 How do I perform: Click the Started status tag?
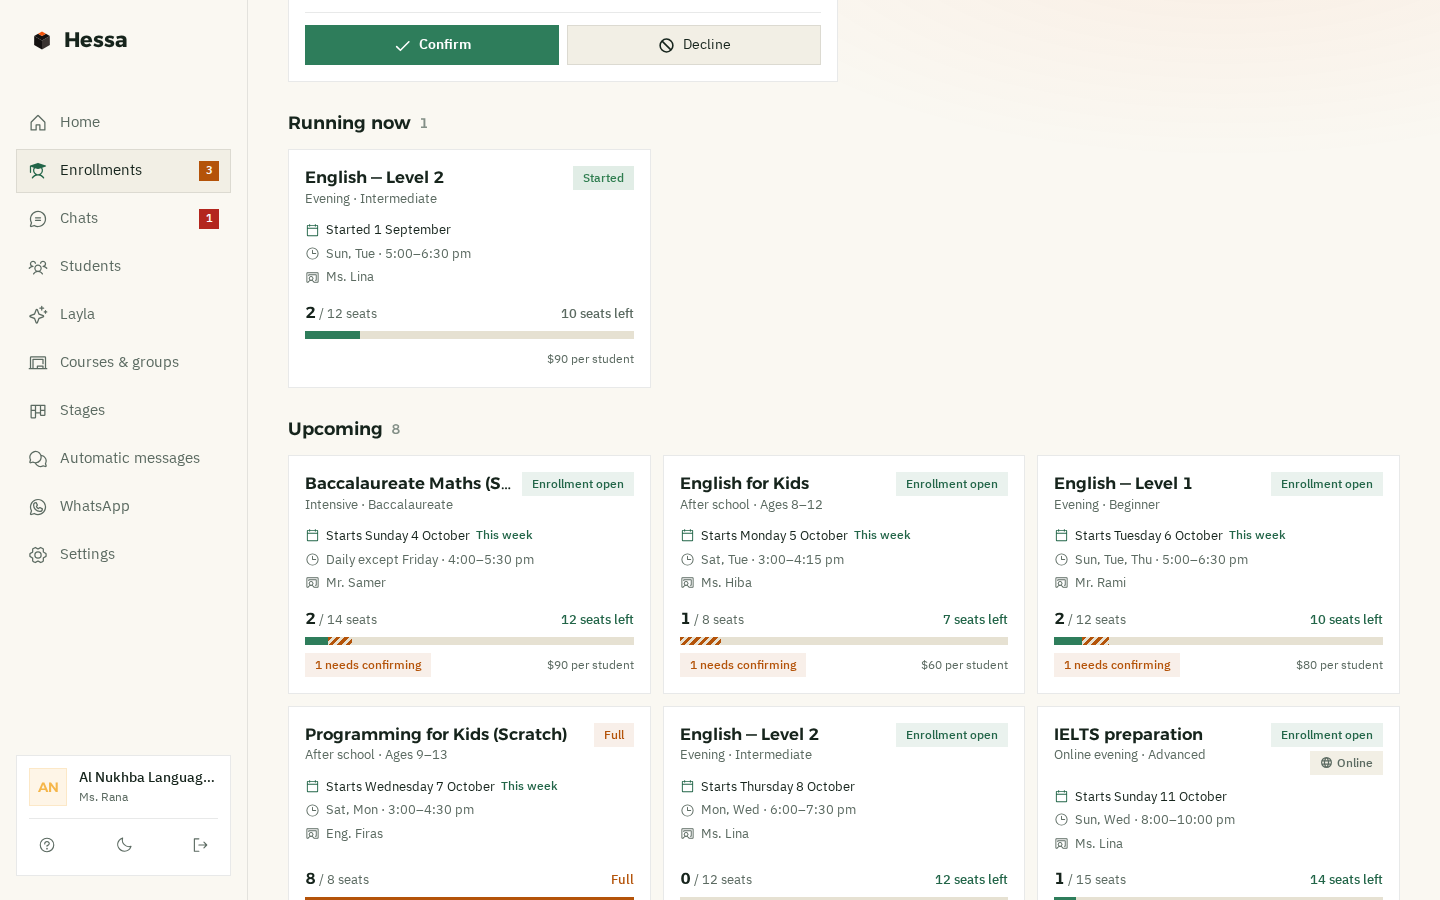[603, 178]
